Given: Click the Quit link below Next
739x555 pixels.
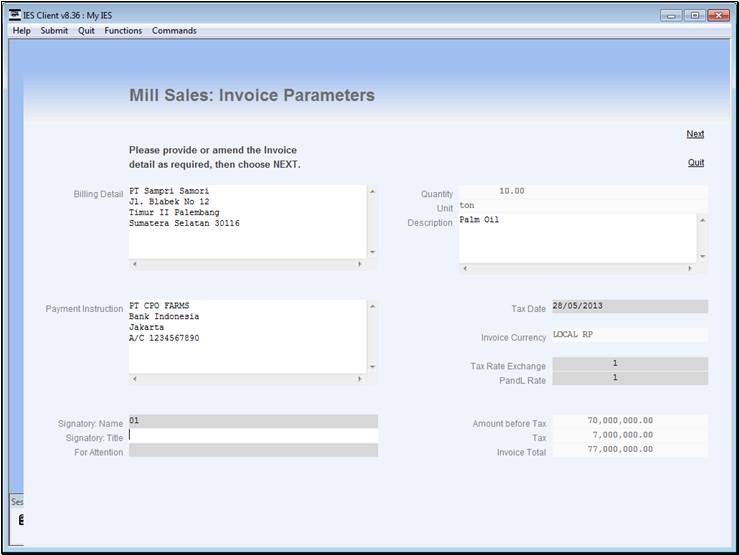Looking at the screenshot, I should 696,163.
